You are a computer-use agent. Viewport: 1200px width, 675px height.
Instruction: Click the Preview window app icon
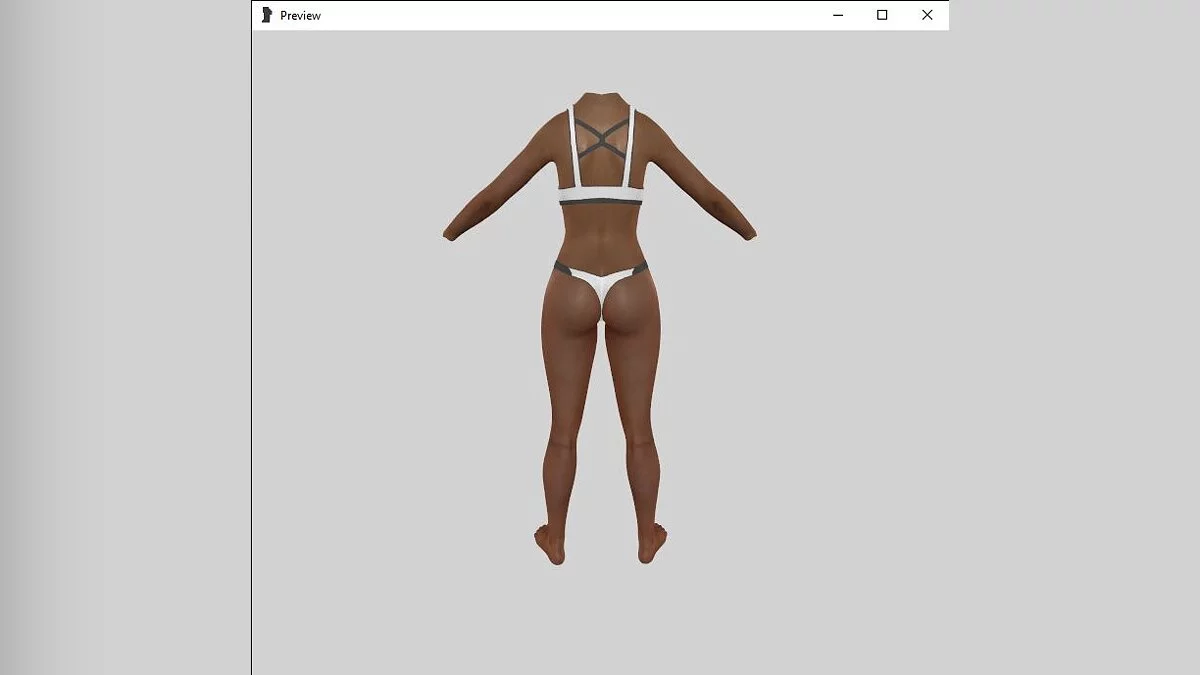click(x=267, y=15)
